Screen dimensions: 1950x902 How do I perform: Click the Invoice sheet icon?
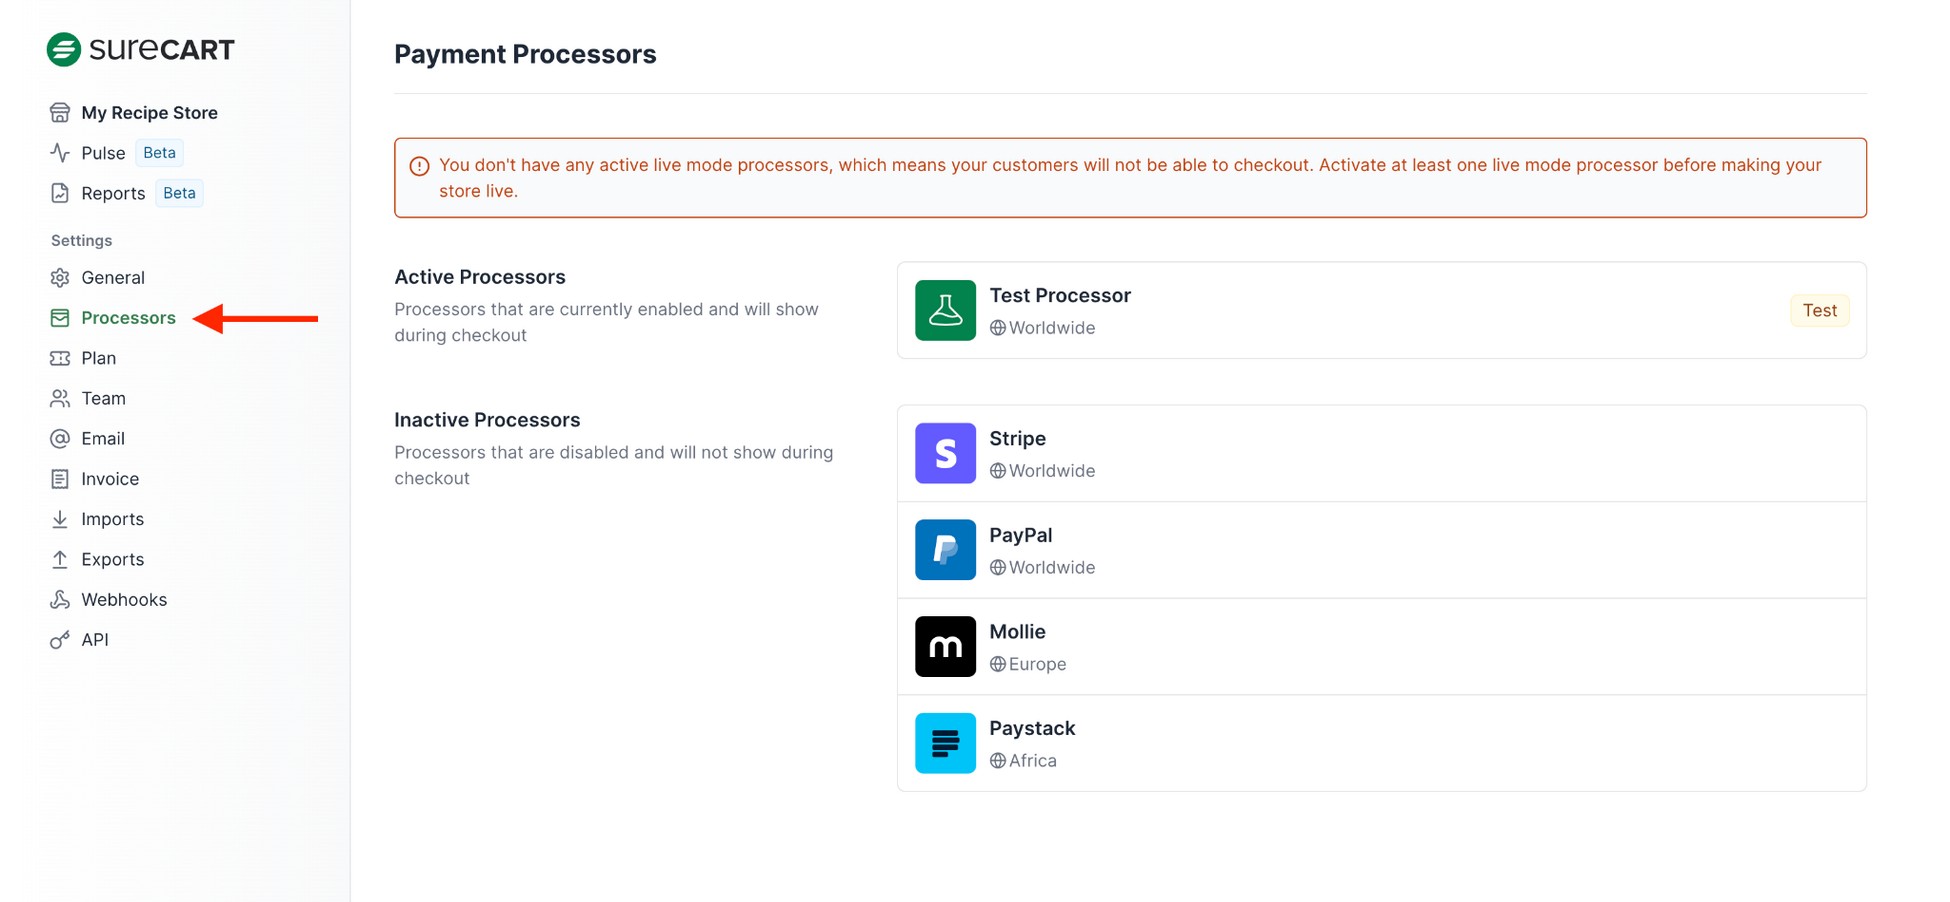(x=60, y=479)
